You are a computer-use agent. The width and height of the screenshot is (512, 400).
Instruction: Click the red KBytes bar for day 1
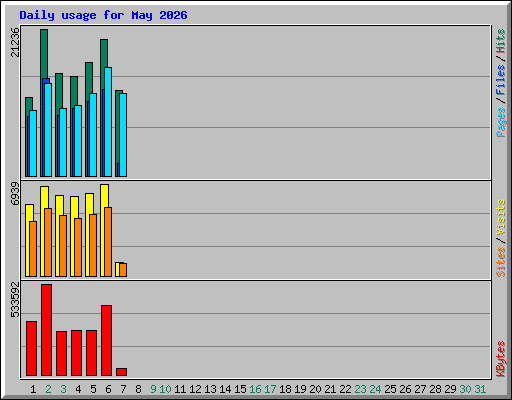click(31, 349)
